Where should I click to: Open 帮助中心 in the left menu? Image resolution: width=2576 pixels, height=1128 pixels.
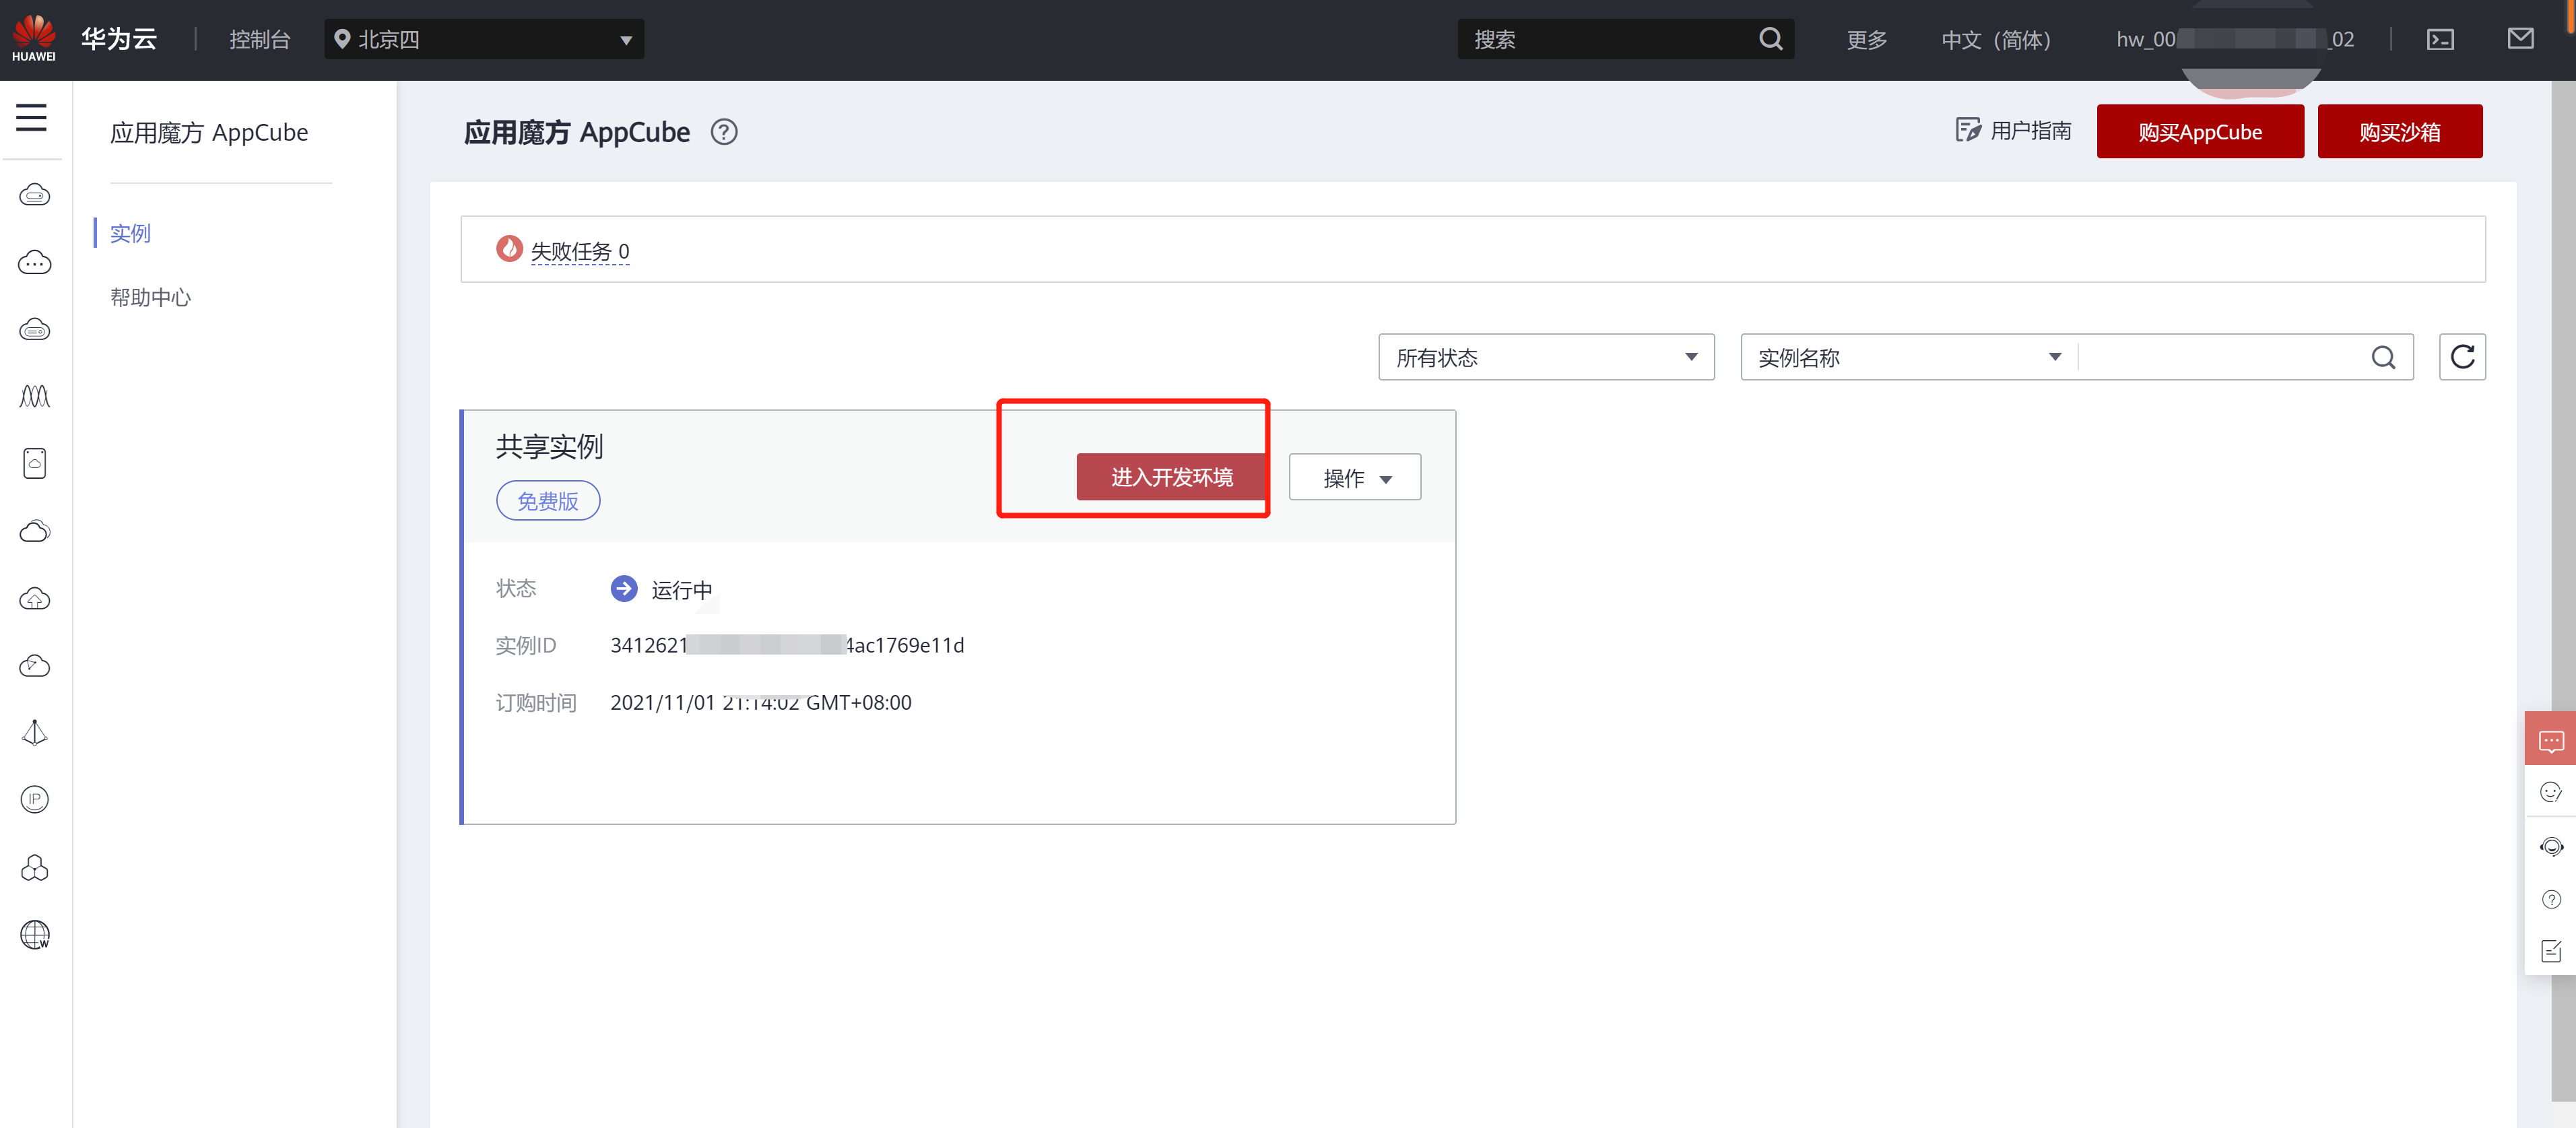coord(150,297)
